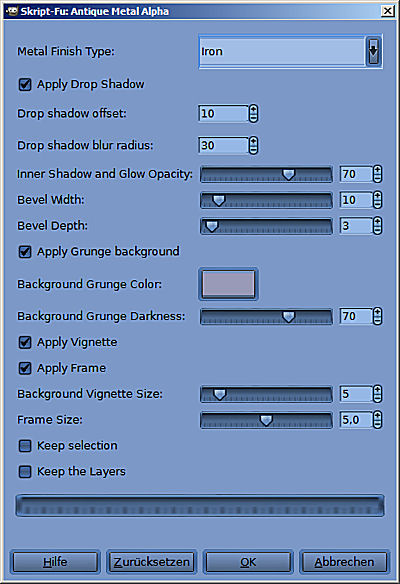Screen dimensions: 400x584
Task: Disable the Apply Vignette option
Action: (25, 342)
